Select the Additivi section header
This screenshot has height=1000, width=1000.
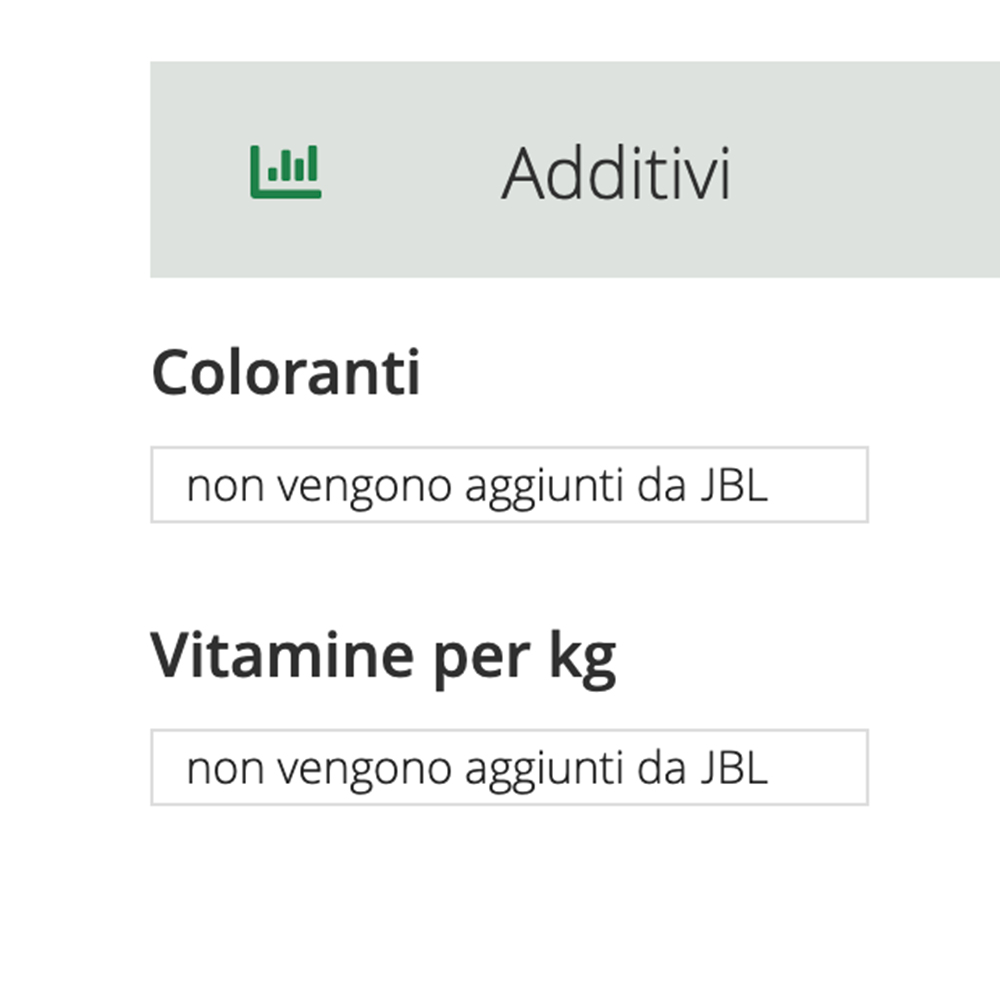pyautogui.click(x=617, y=170)
